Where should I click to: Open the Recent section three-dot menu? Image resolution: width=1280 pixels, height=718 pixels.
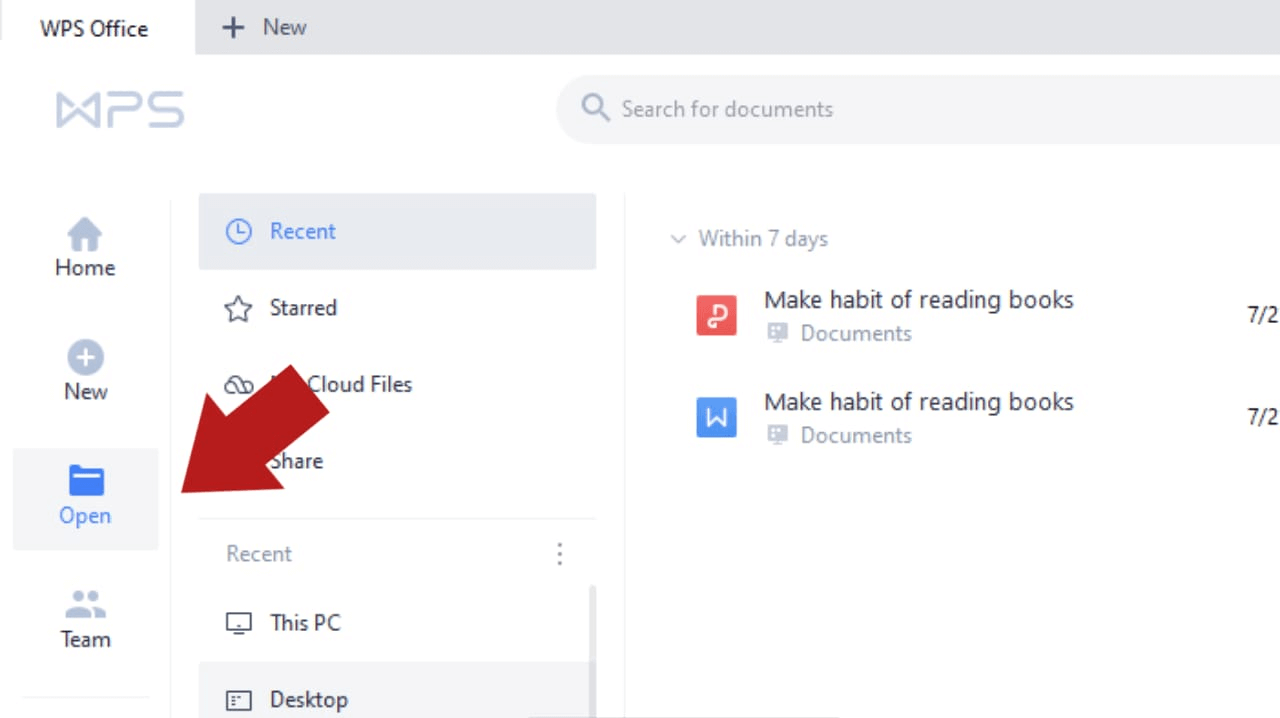point(560,553)
